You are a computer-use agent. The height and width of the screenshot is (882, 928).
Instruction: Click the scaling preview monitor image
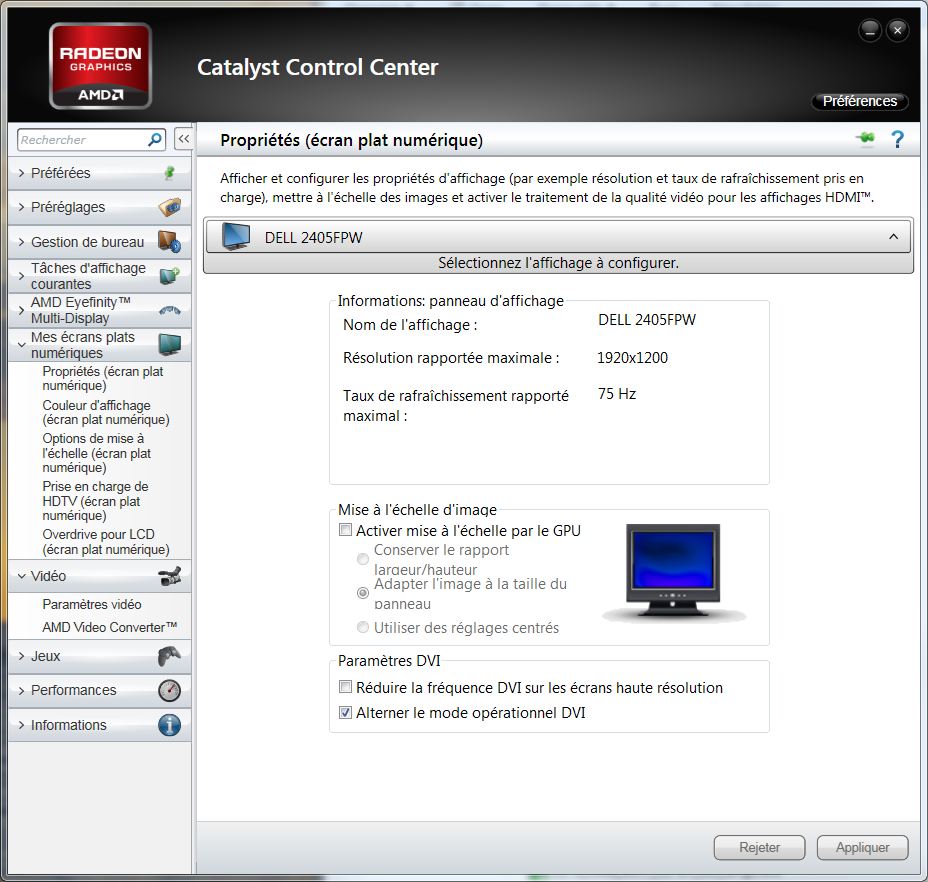674,571
